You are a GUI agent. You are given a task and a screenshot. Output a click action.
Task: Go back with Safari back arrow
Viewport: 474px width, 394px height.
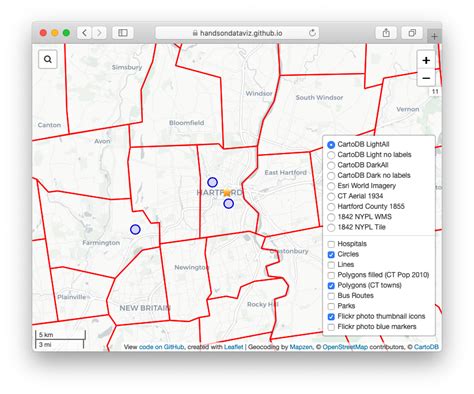click(85, 33)
